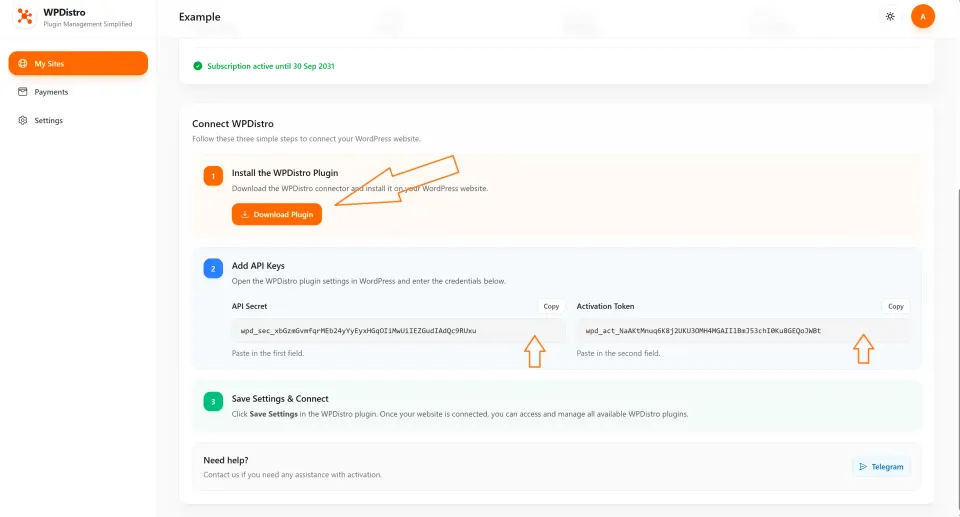Click the WPDistro logo icon
Image resolution: width=960 pixels, height=517 pixels.
24,17
